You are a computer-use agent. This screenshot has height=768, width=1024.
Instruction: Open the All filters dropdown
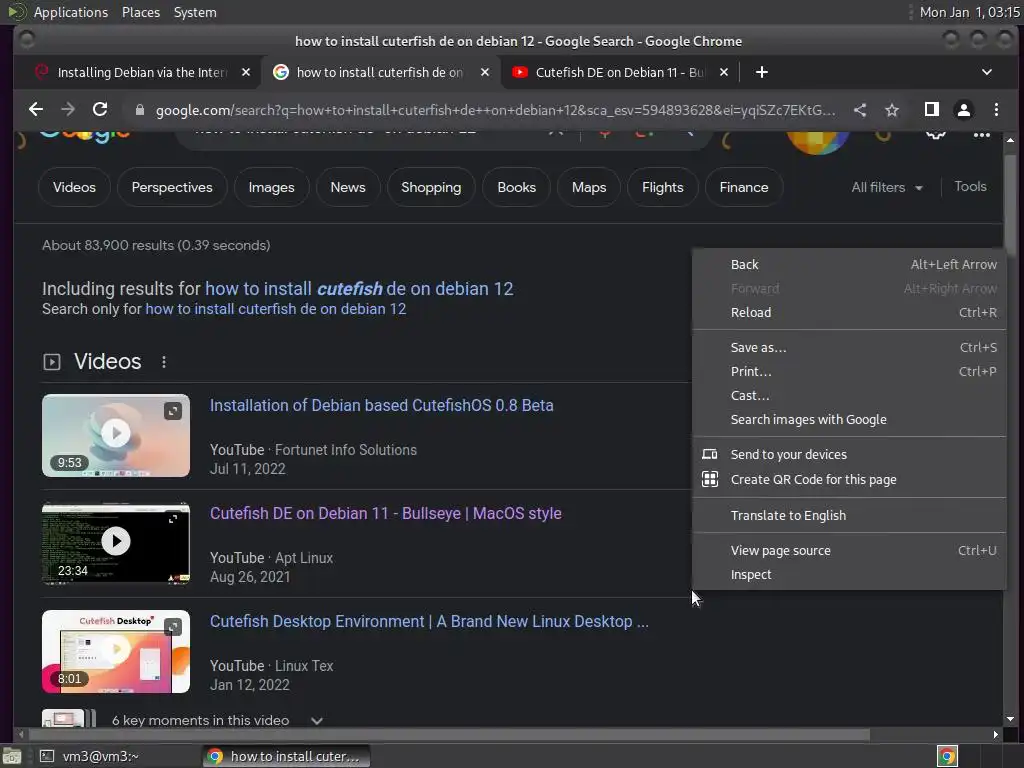tap(886, 187)
